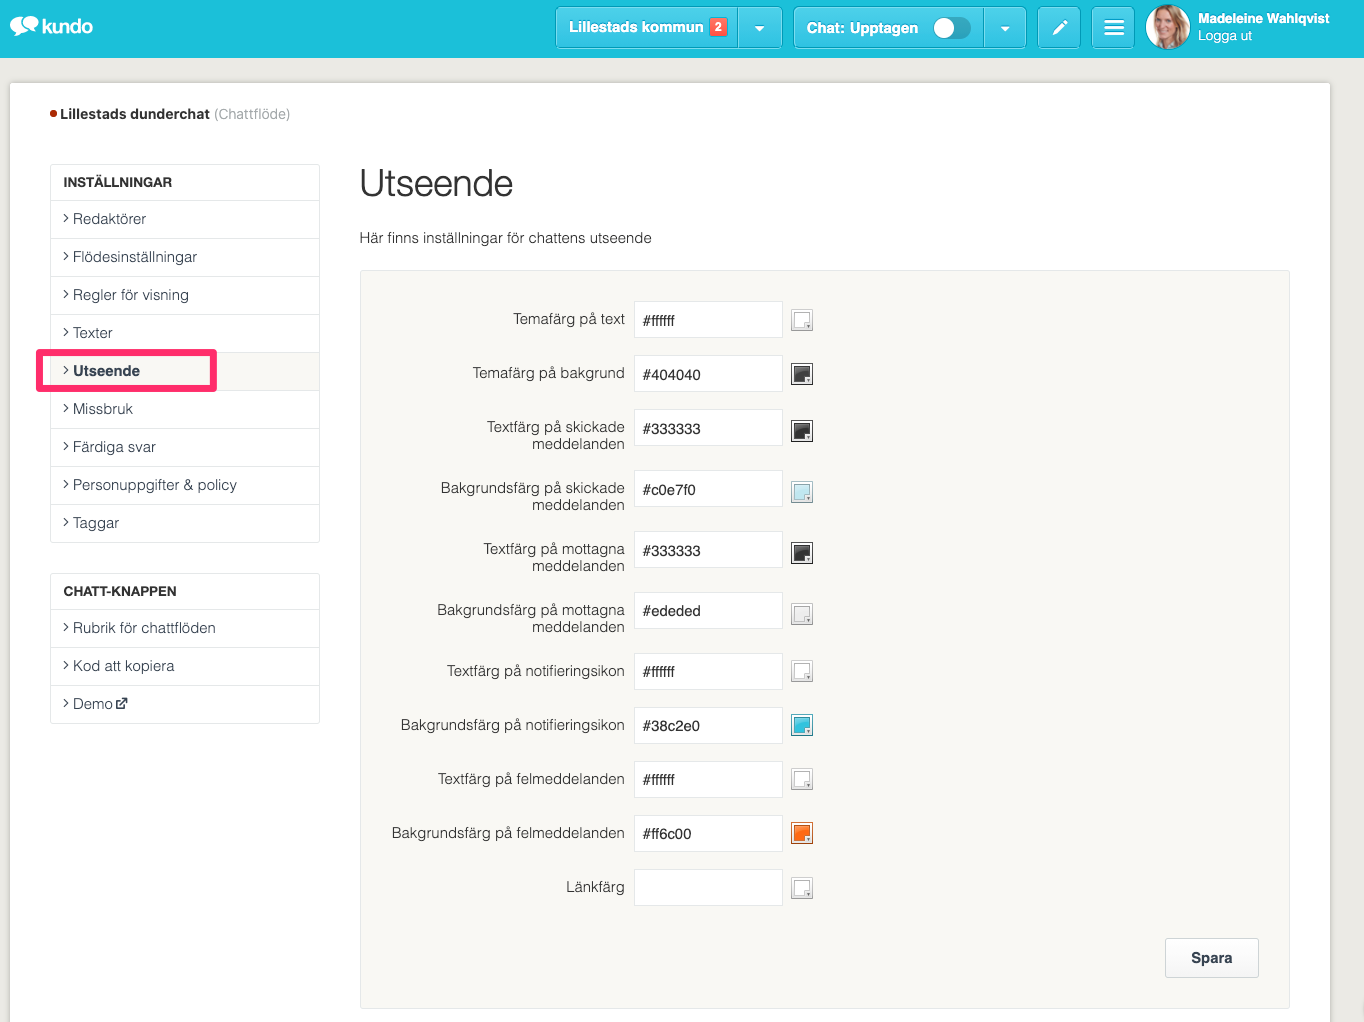Image resolution: width=1364 pixels, height=1022 pixels.
Task: Click the Kundo logo
Action: click(52, 26)
